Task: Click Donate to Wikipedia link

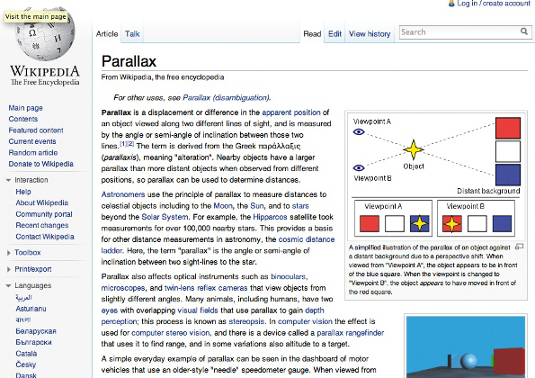Action: point(41,164)
